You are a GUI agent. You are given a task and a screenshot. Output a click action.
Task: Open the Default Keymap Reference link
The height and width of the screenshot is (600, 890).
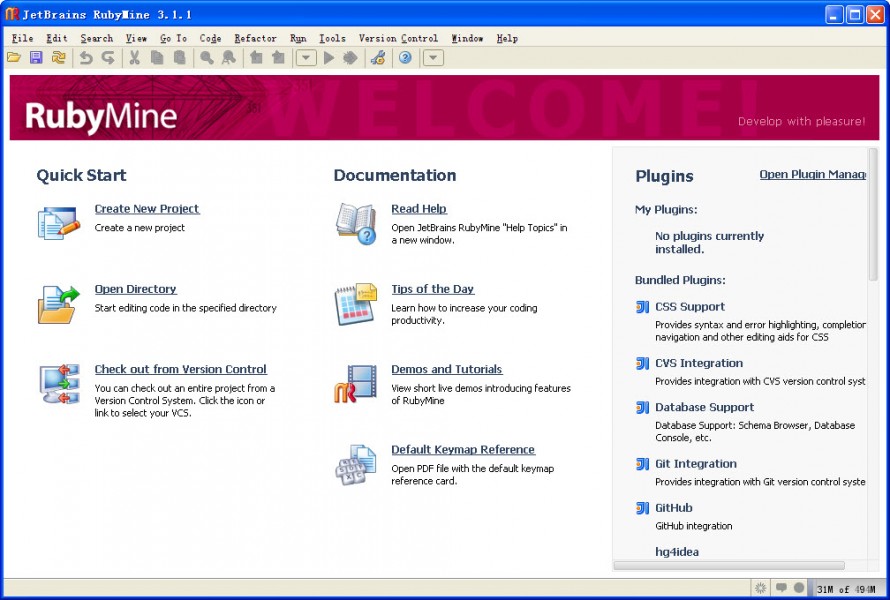pyautogui.click(x=462, y=450)
